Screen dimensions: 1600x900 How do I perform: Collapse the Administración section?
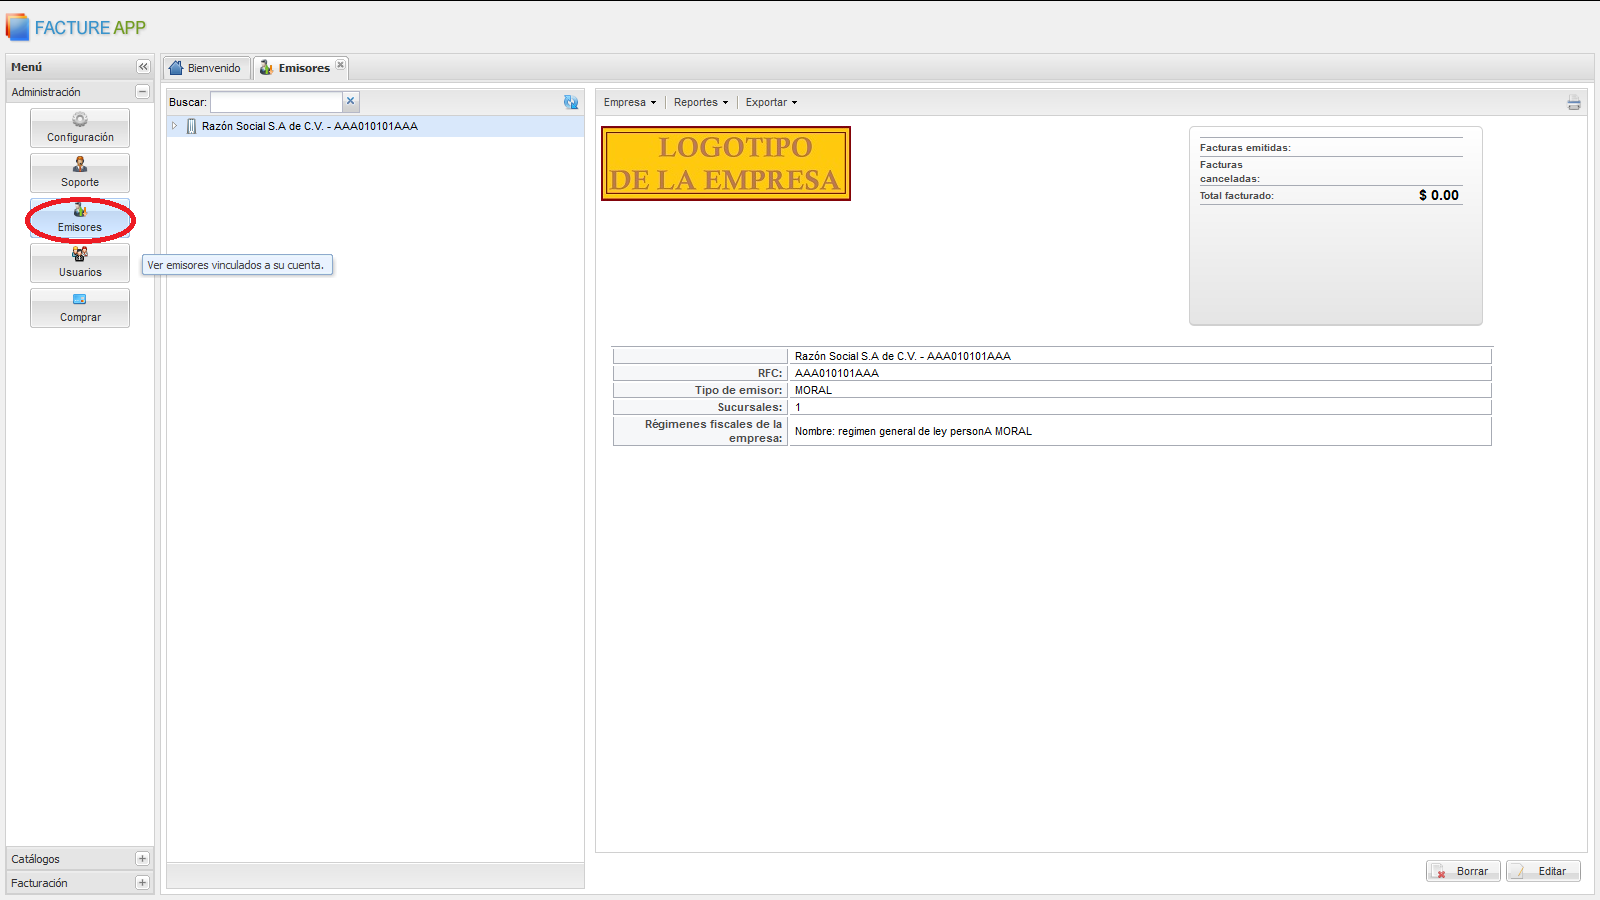click(142, 92)
